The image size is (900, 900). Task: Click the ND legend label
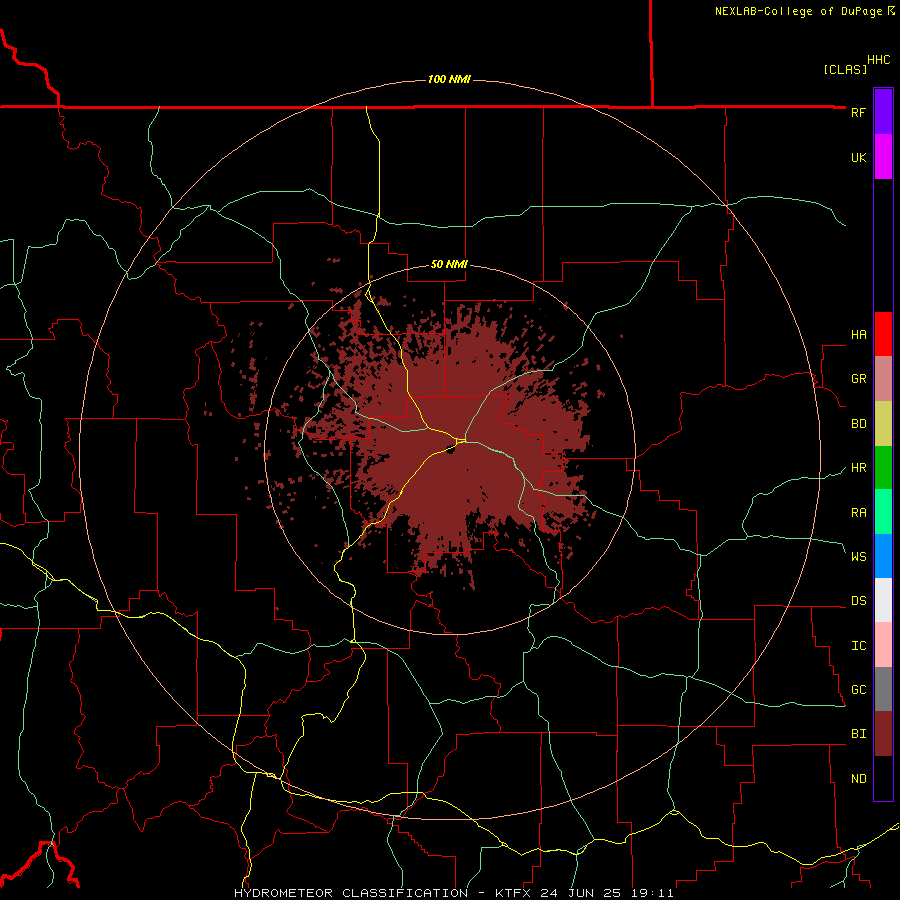coord(858,779)
